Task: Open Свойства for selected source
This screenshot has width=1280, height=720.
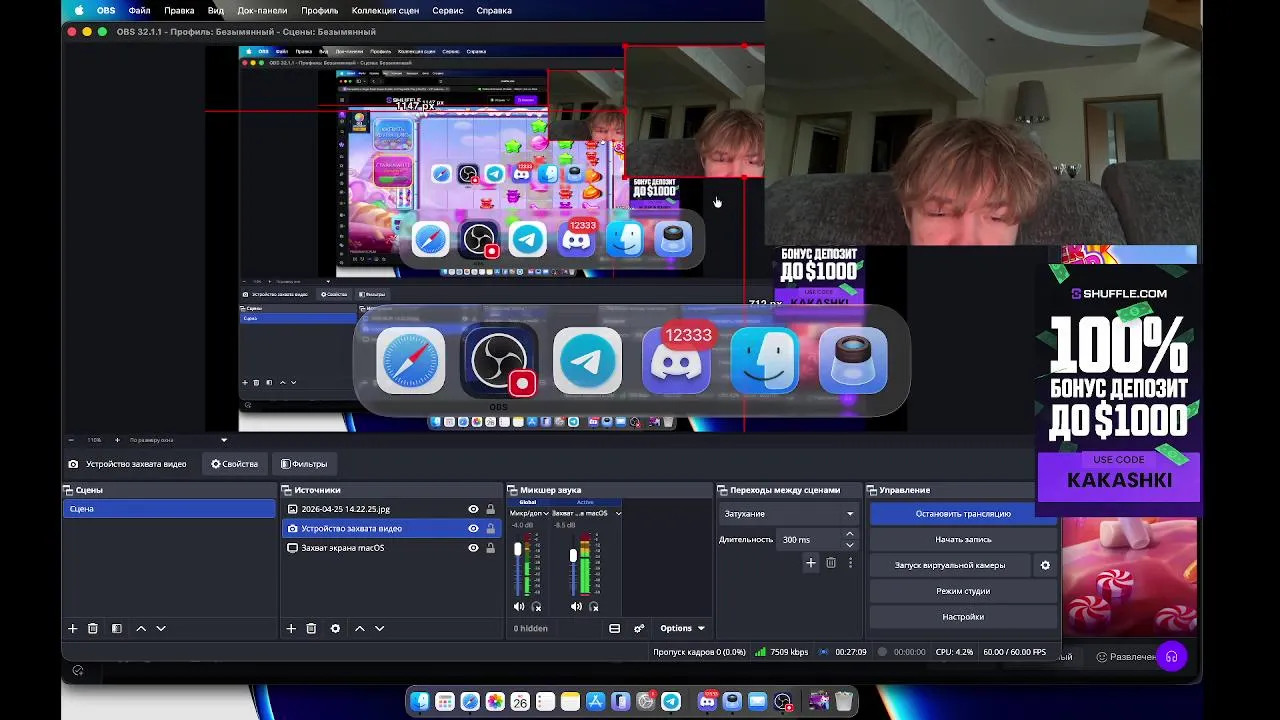Action: tap(234, 464)
